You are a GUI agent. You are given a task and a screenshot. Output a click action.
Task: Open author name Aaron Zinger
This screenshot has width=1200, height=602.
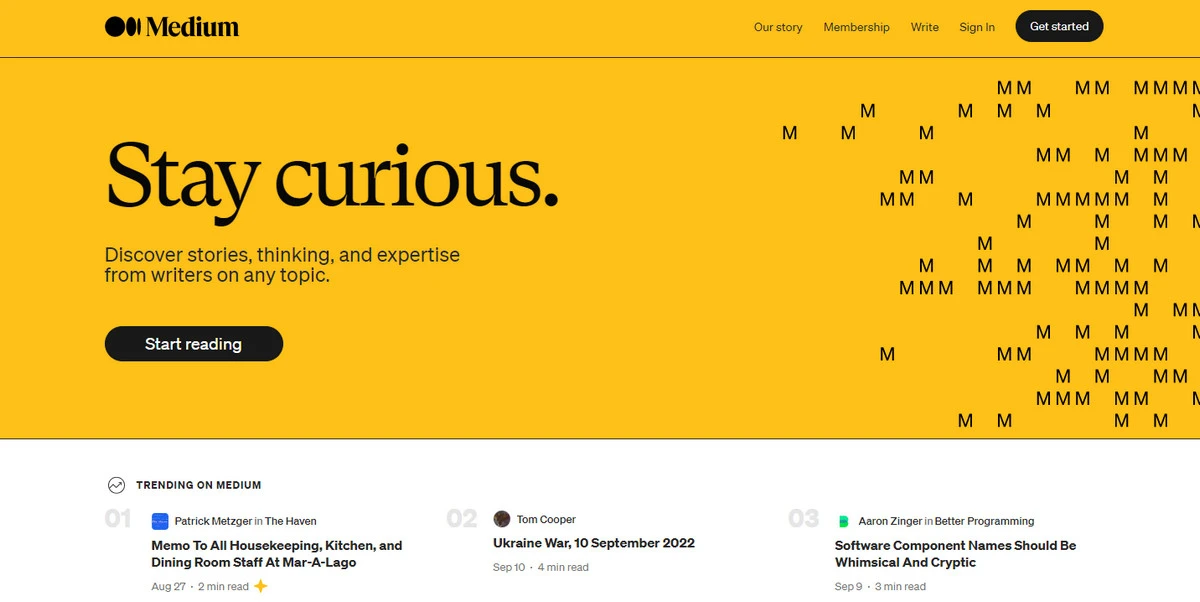coord(890,521)
